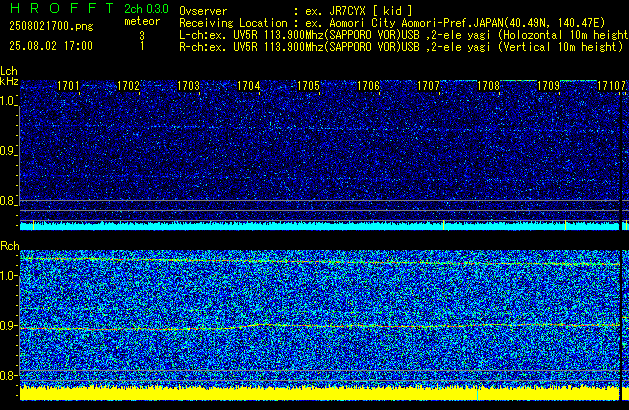Select the 1709 time label
This screenshot has width=629, height=410.
548,86
